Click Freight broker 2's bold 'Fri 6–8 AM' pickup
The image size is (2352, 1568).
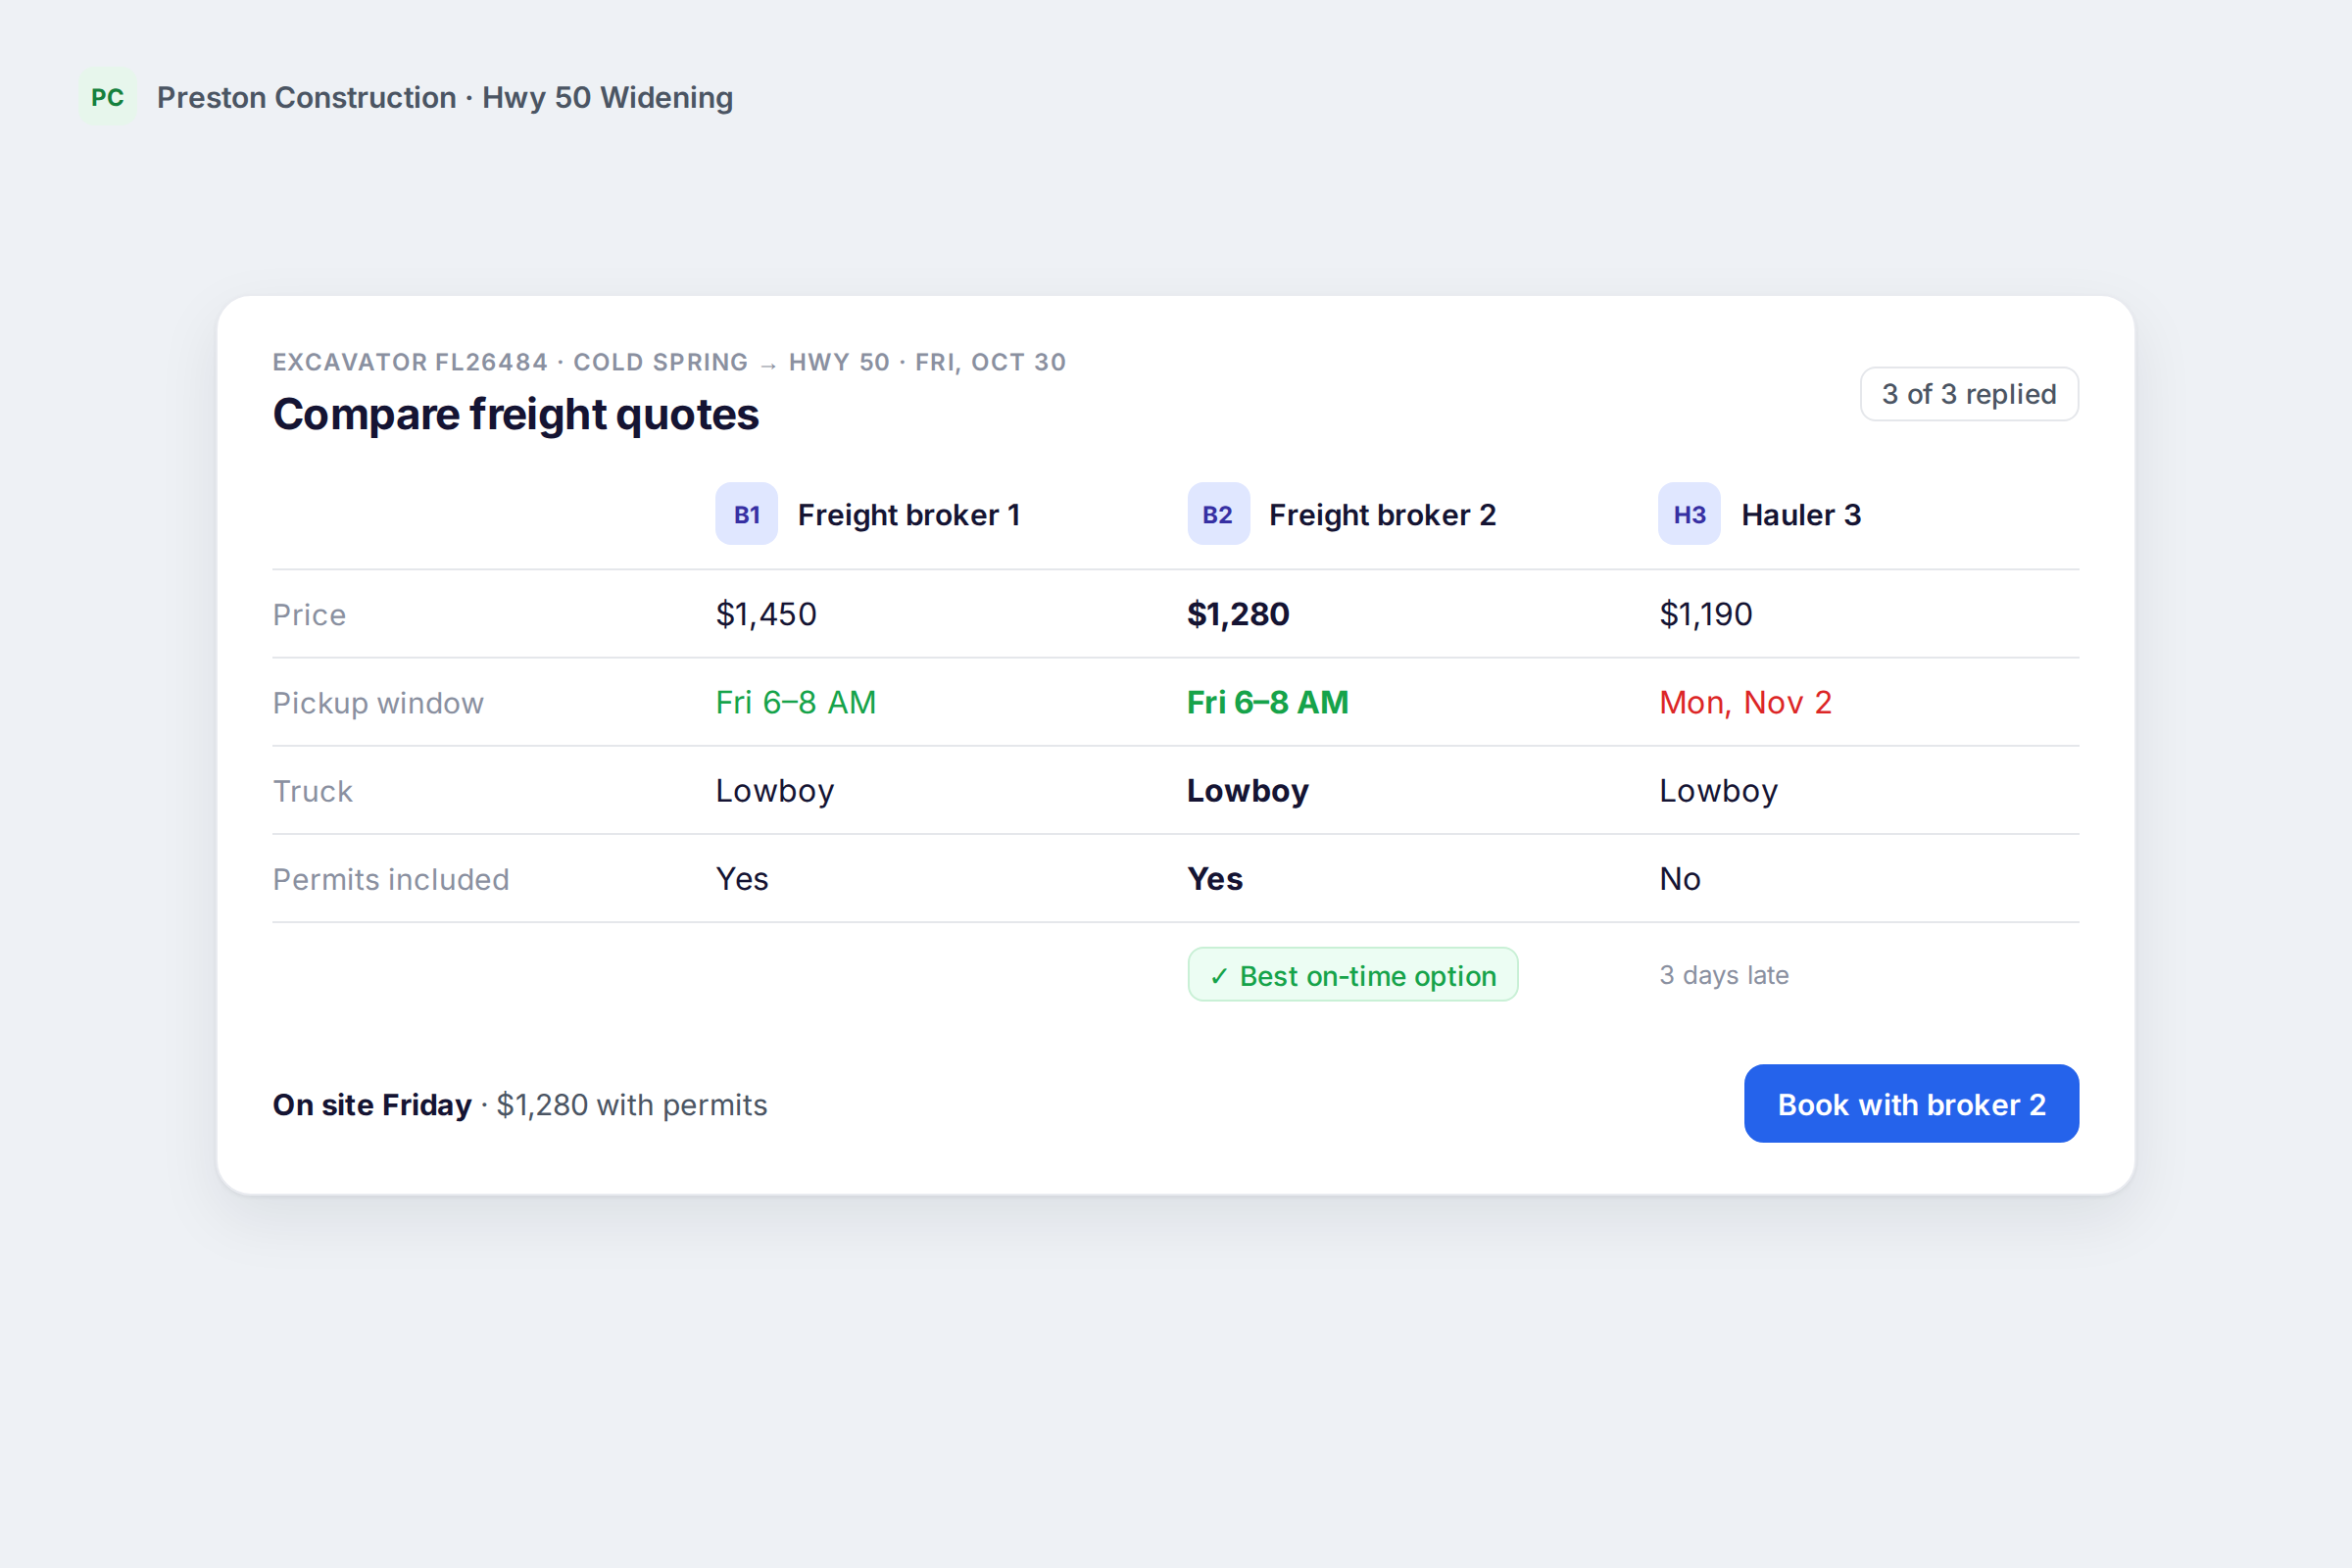(1268, 702)
